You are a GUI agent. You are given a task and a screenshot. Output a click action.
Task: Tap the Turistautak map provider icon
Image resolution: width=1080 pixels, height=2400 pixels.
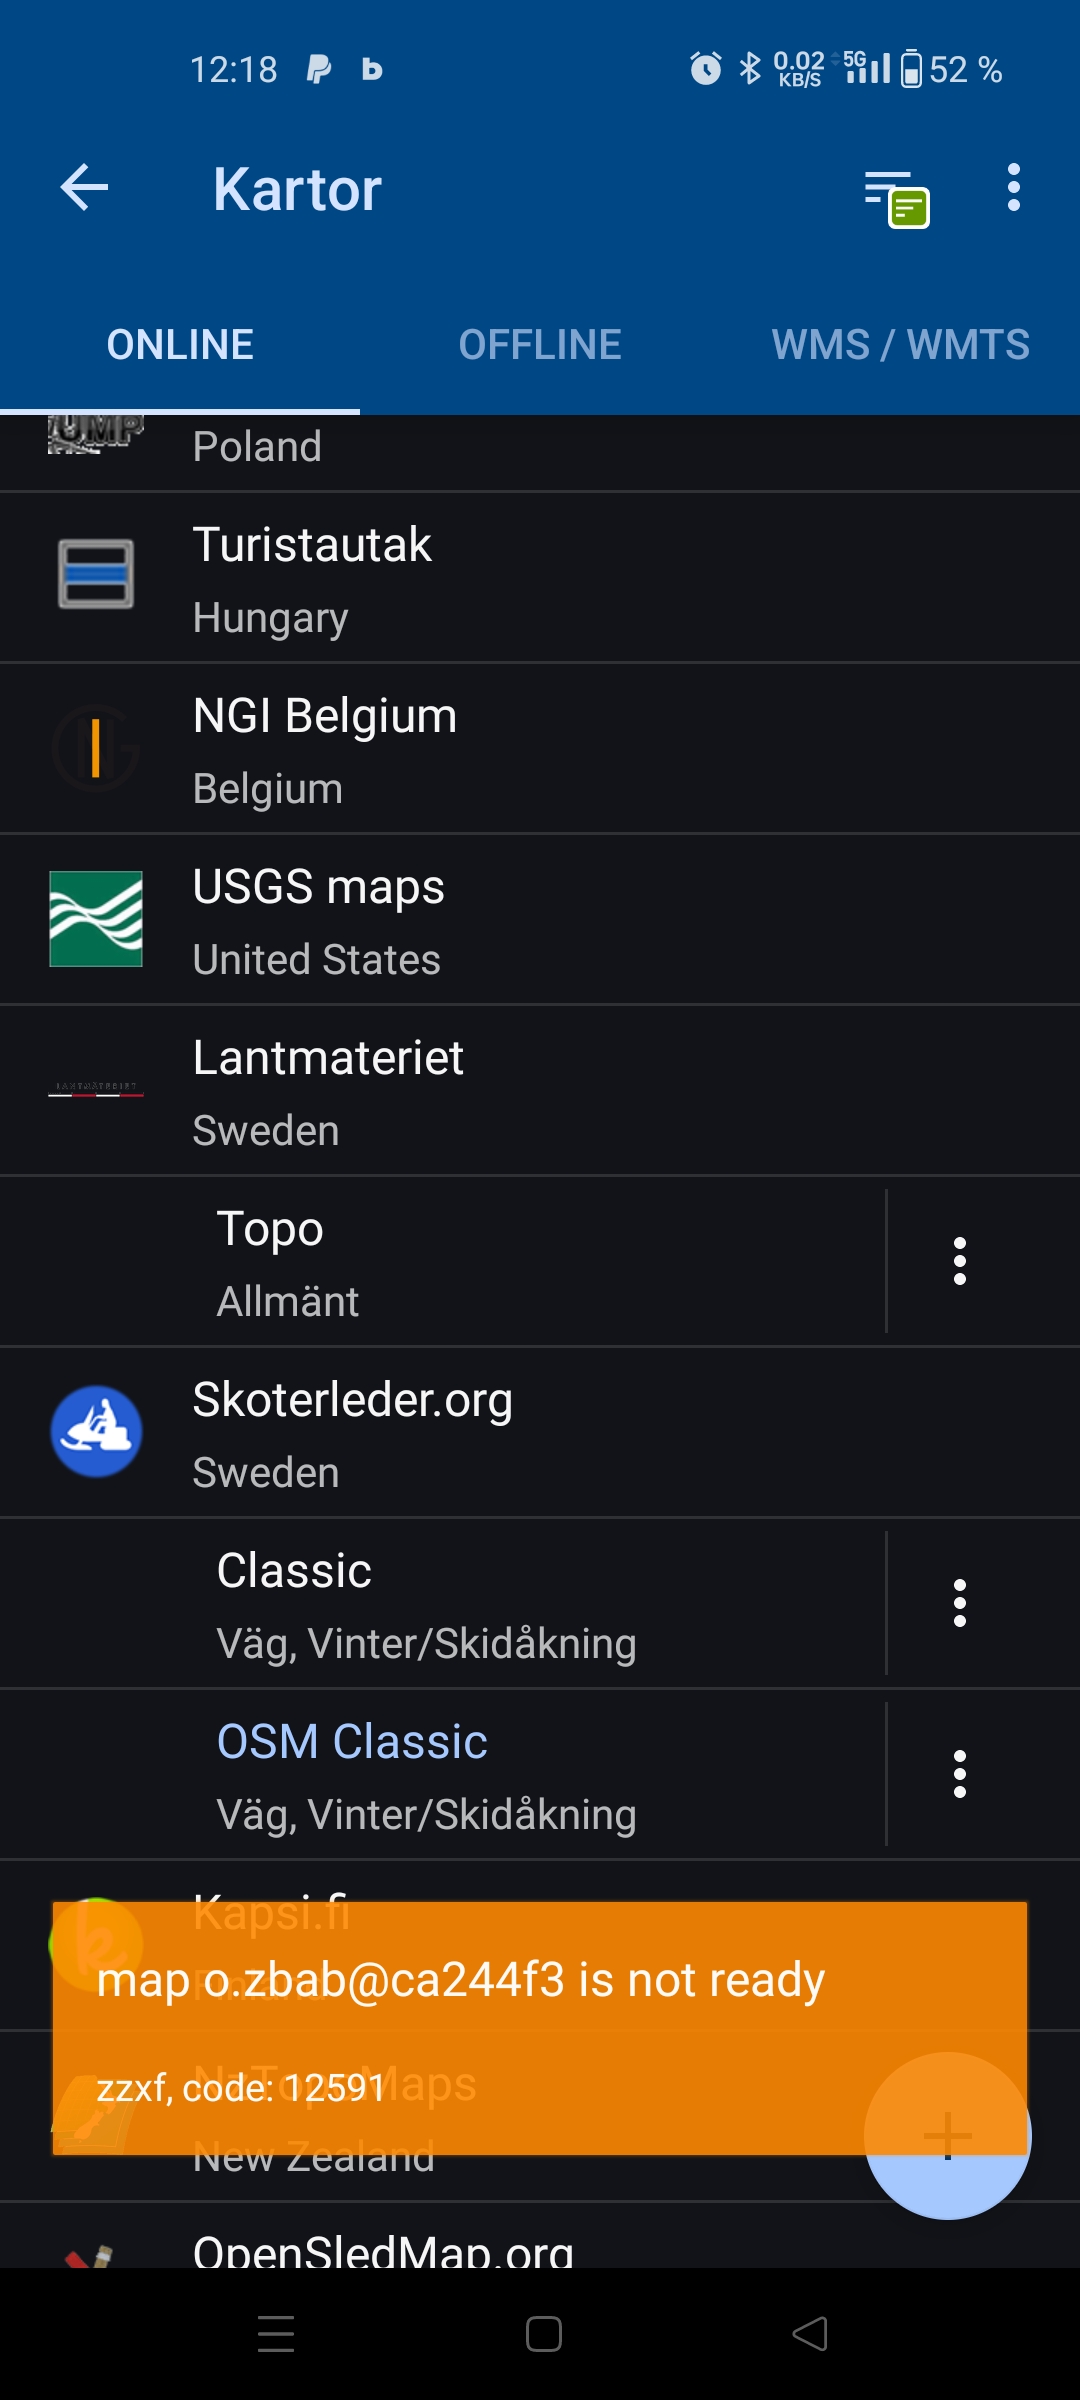96,574
